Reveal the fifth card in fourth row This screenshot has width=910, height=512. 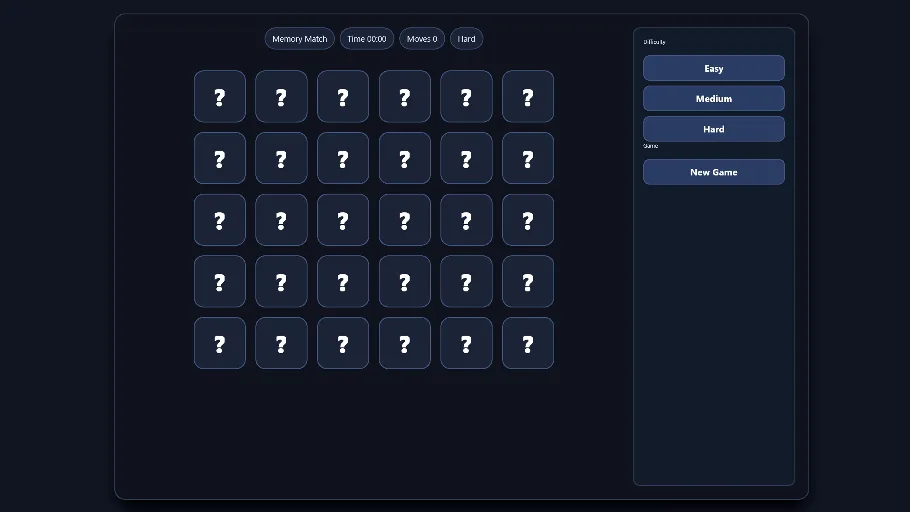tap(466, 282)
